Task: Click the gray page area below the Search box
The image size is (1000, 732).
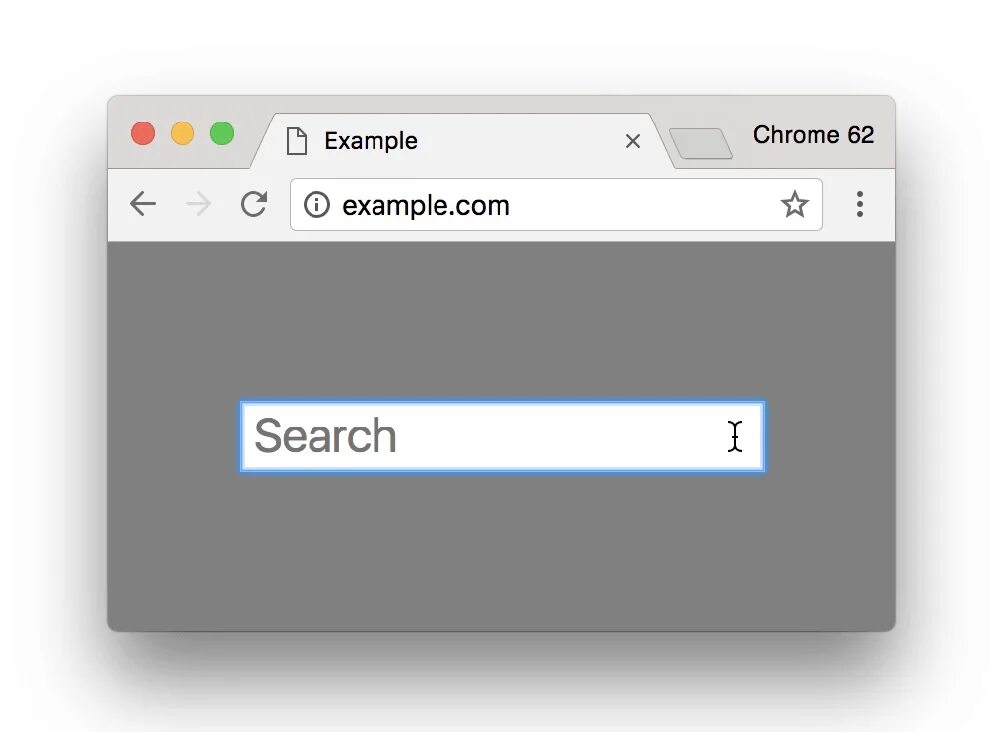Action: click(501, 552)
